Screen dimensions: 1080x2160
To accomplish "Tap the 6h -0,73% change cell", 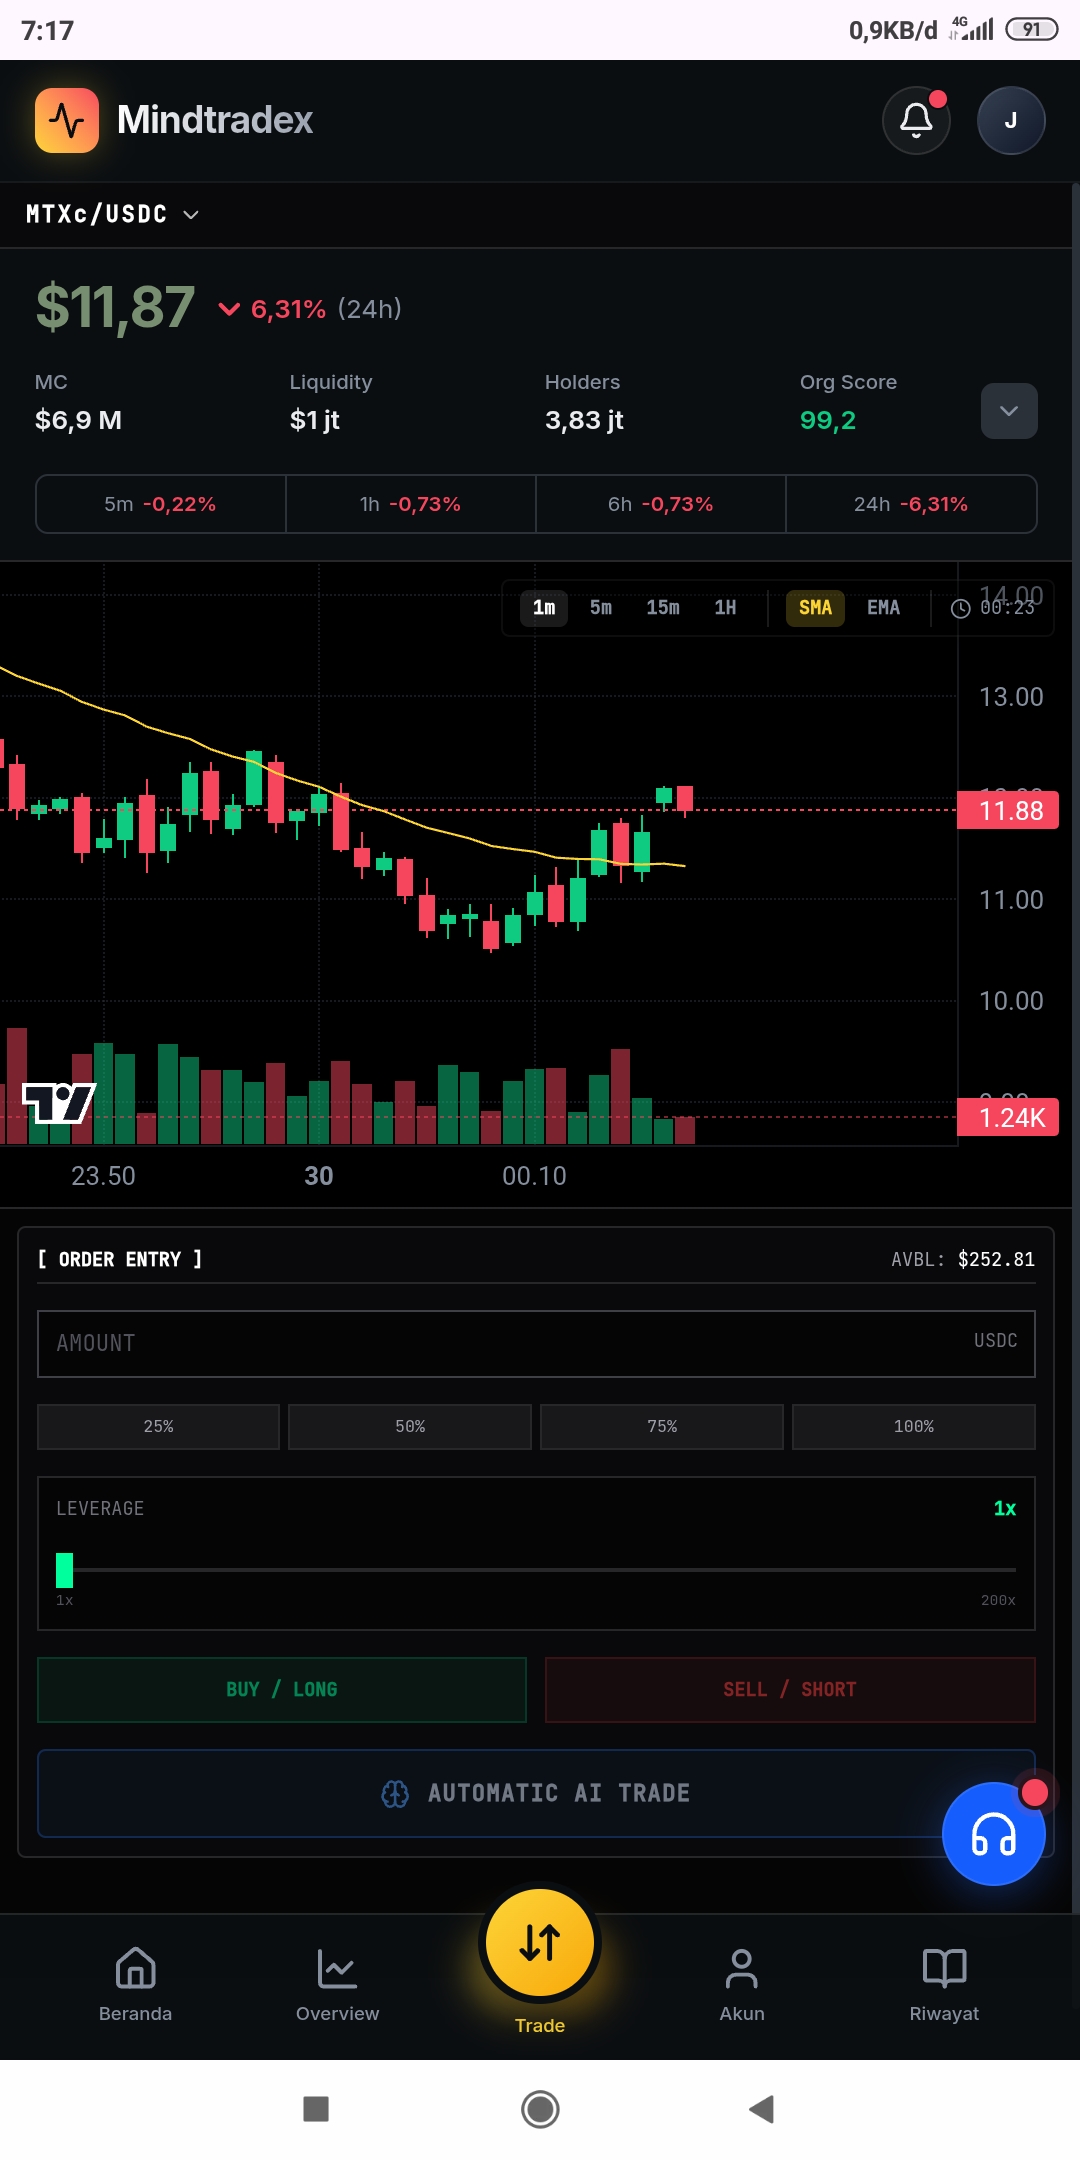I will (661, 504).
